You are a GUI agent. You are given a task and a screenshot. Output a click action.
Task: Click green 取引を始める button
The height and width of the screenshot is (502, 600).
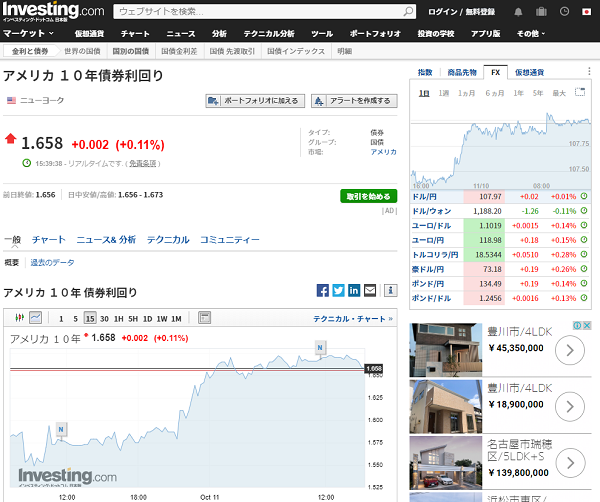[x=368, y=196]
